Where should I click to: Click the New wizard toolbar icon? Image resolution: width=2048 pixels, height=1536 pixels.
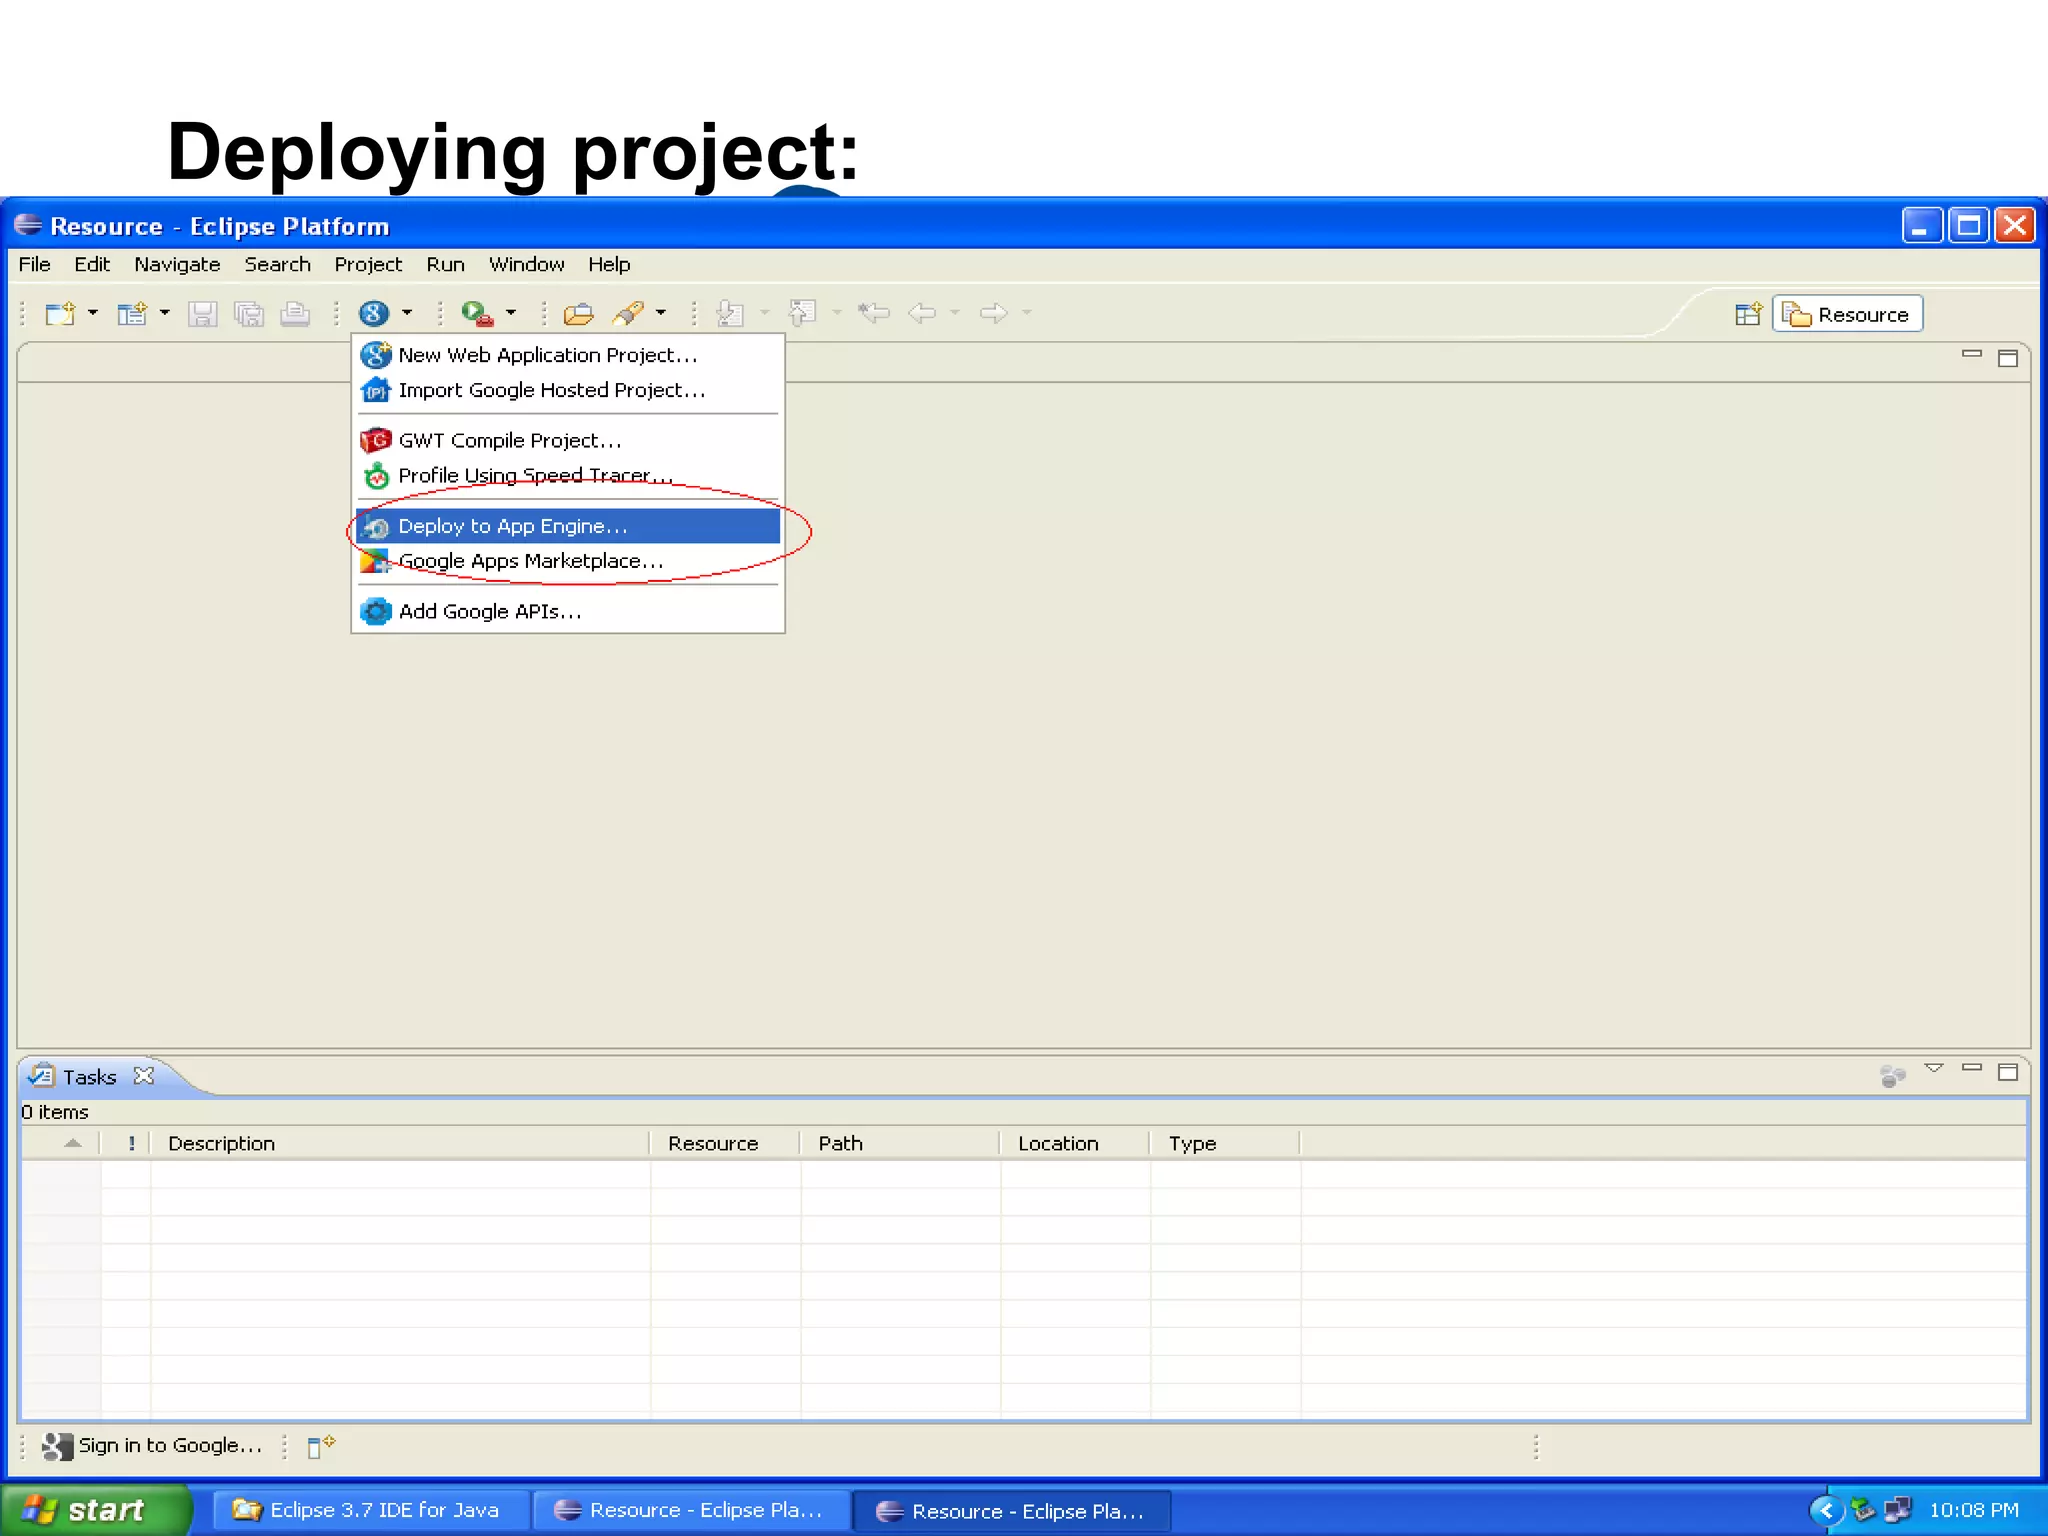[59, 314]
